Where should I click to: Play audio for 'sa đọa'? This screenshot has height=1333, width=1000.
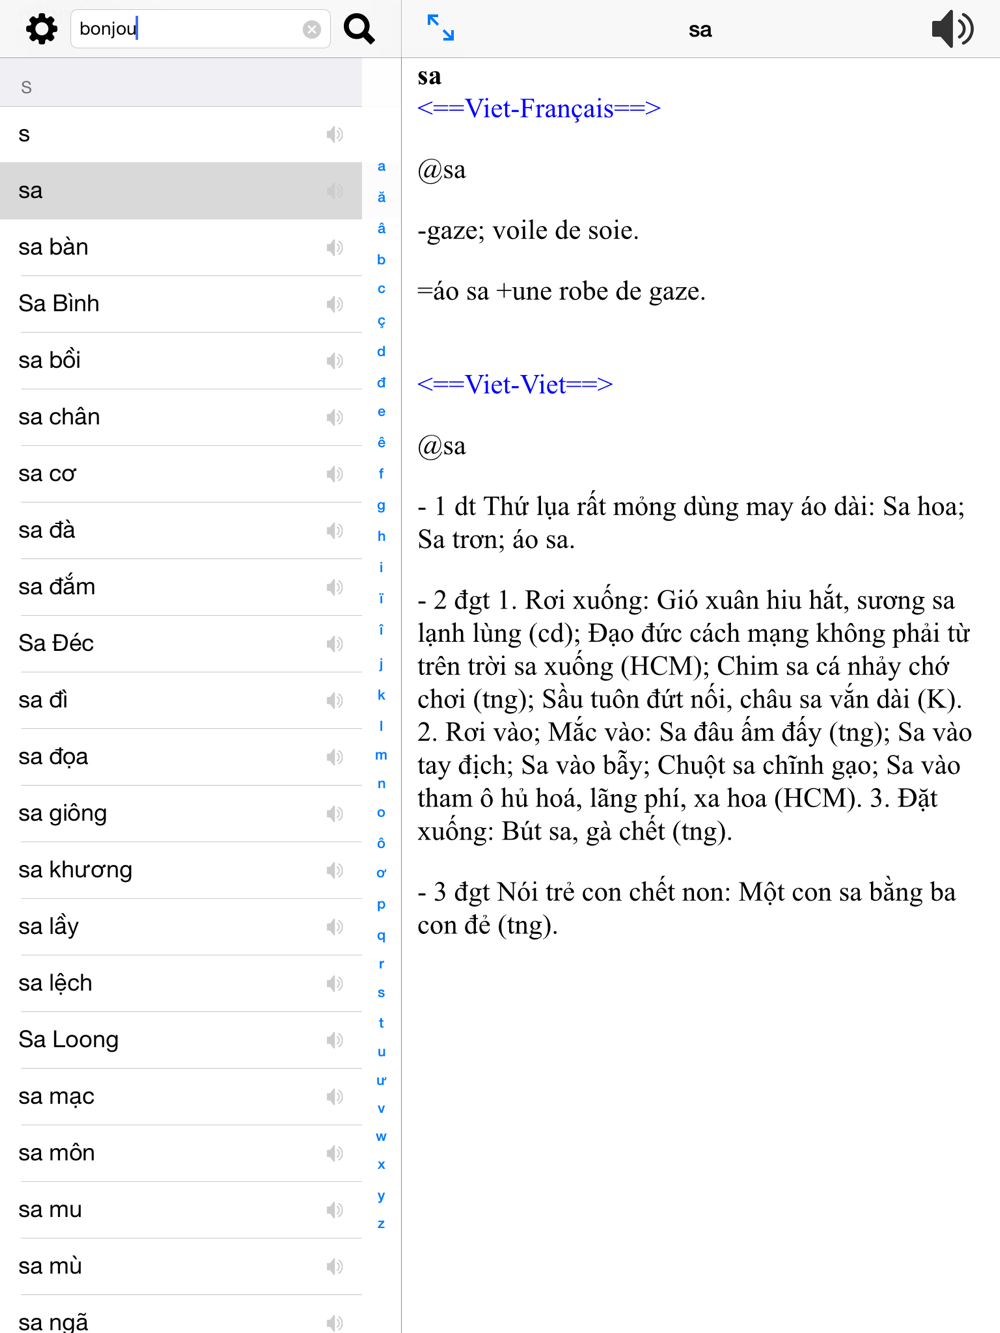335,757
